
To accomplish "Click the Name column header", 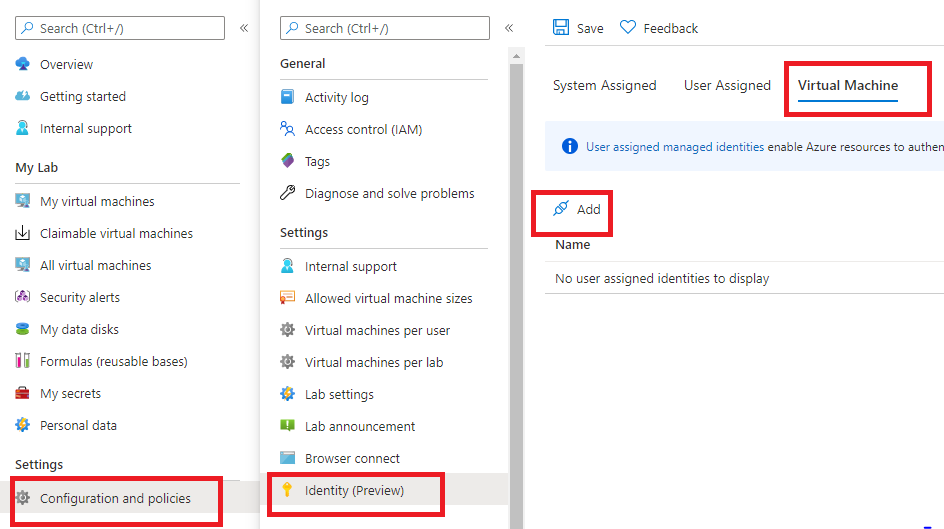I will pos(573,244).
